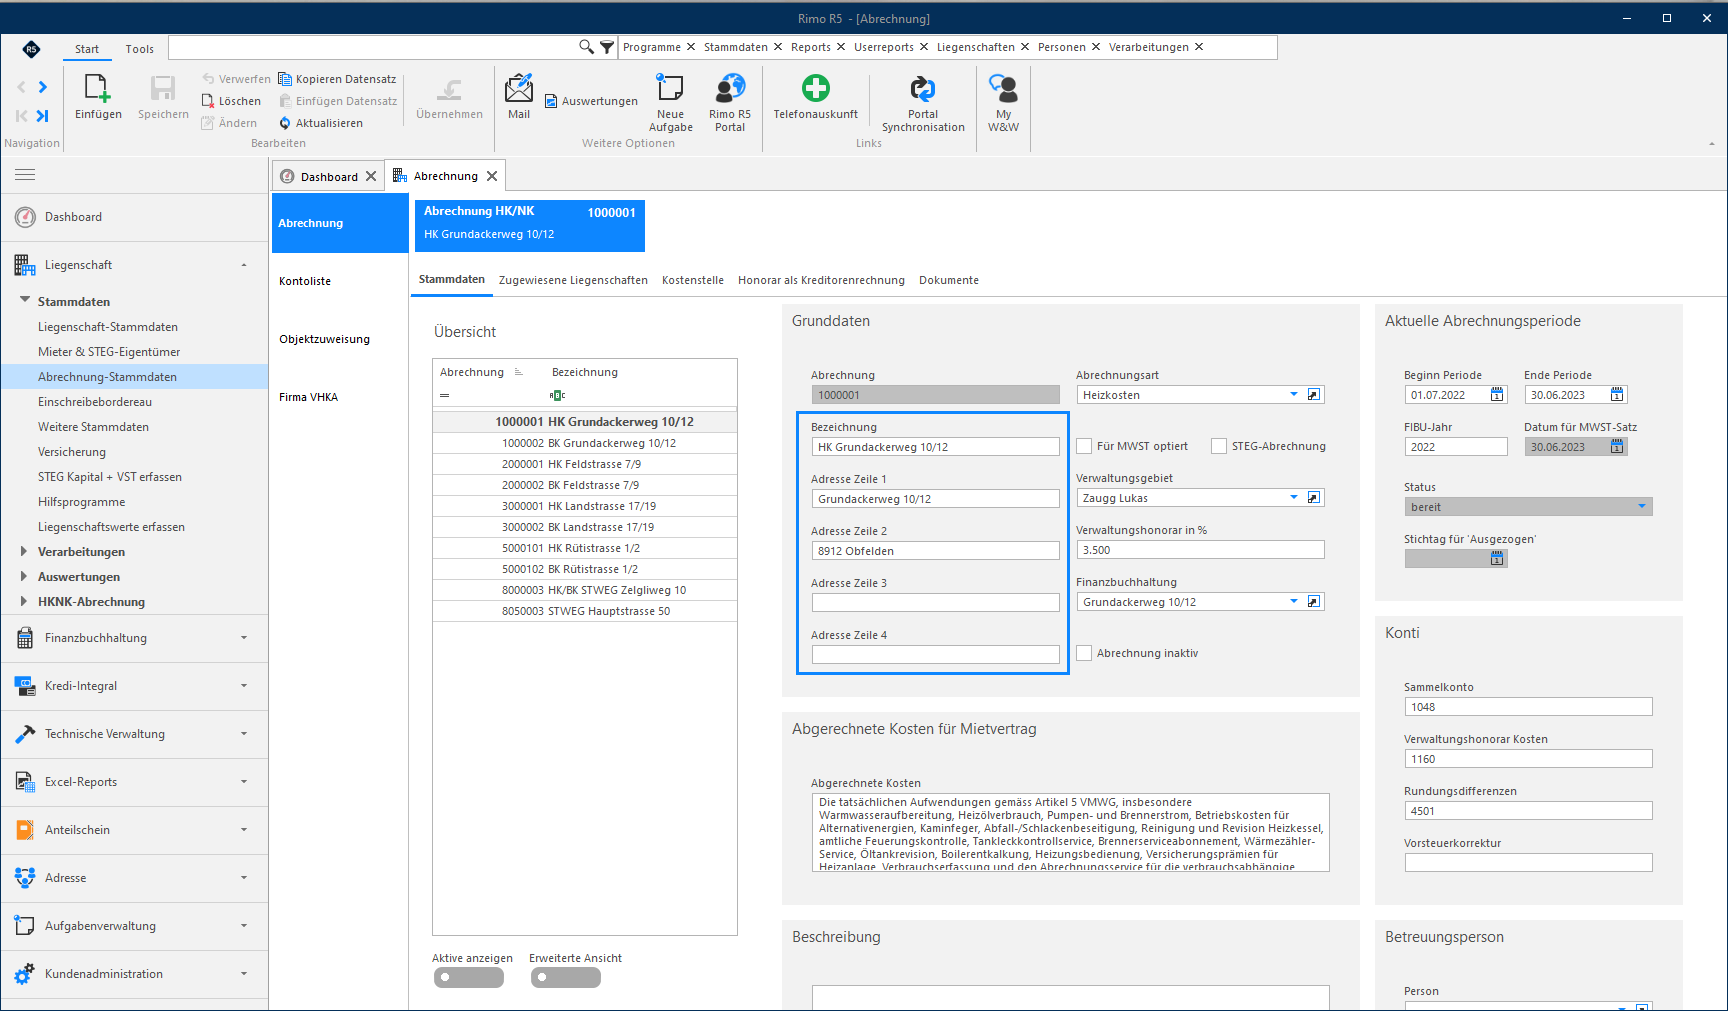Open Status bereit dropdown
This screenshot has height=1011, width=1728.
click(x=1642, y=507)
